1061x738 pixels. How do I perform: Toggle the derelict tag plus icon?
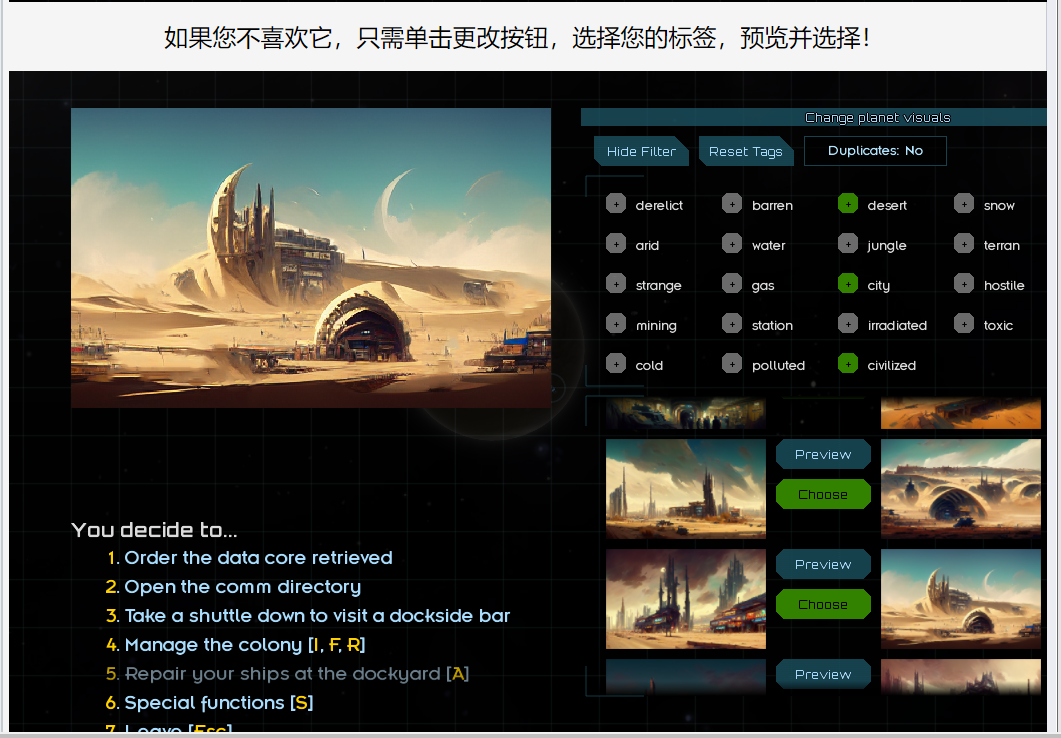tap(616, 204)
